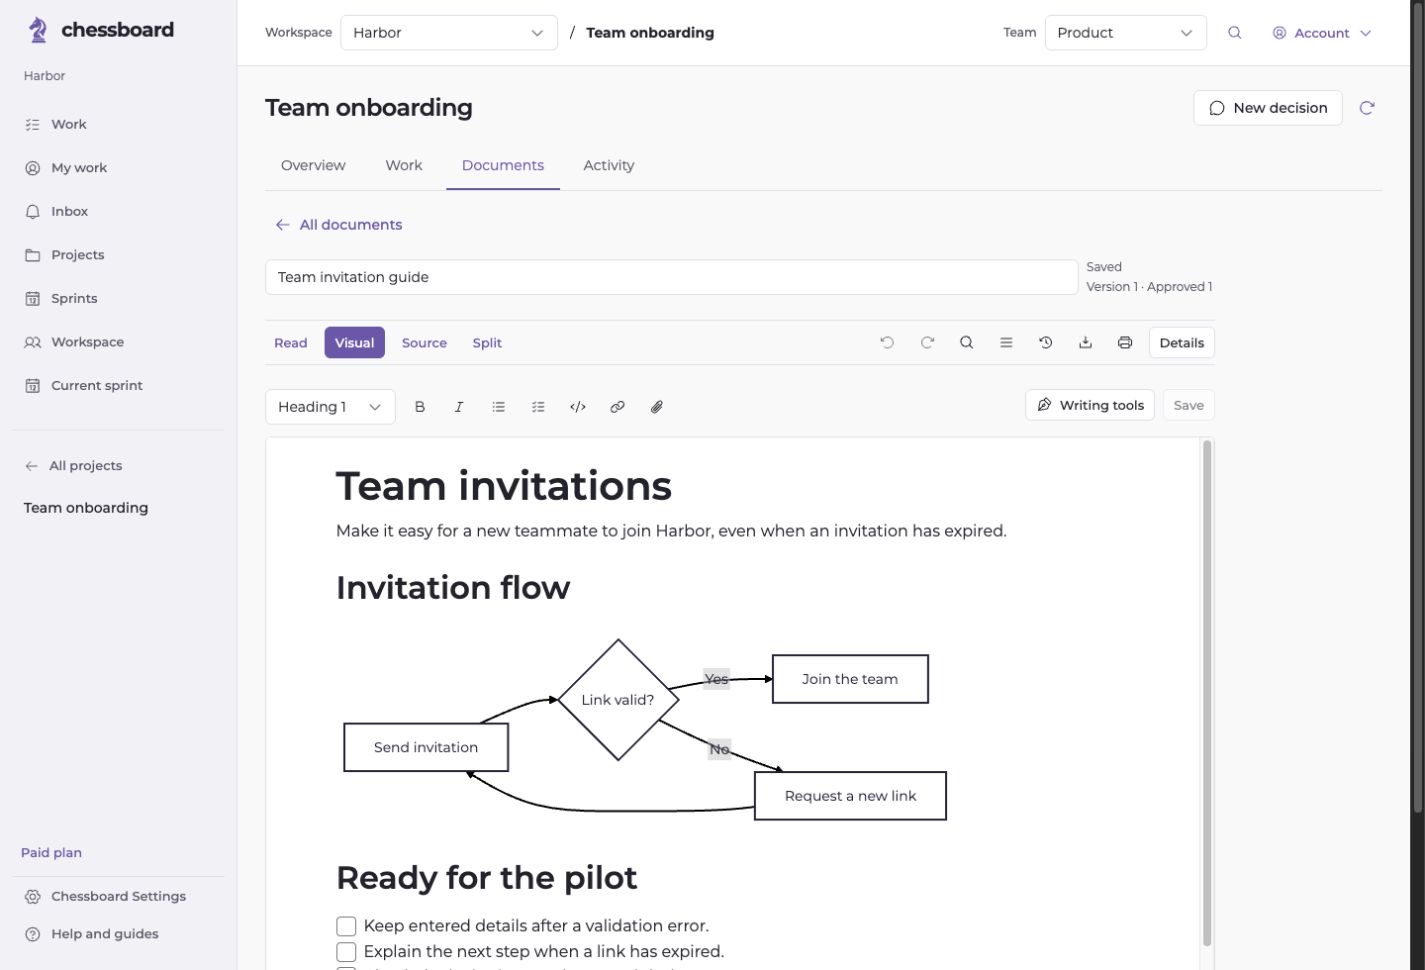This screenshot has height=970, width=1425.
Task: Click the 'Team invitations' heading
Action: coord(504,487)
